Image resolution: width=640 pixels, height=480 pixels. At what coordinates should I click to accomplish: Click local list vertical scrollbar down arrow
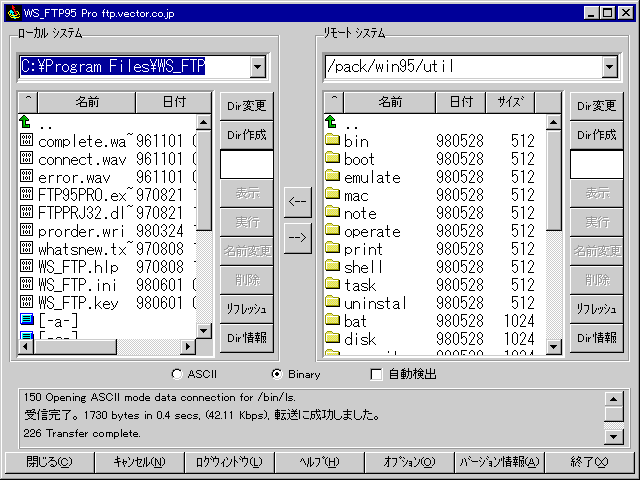tap(204, 331)
